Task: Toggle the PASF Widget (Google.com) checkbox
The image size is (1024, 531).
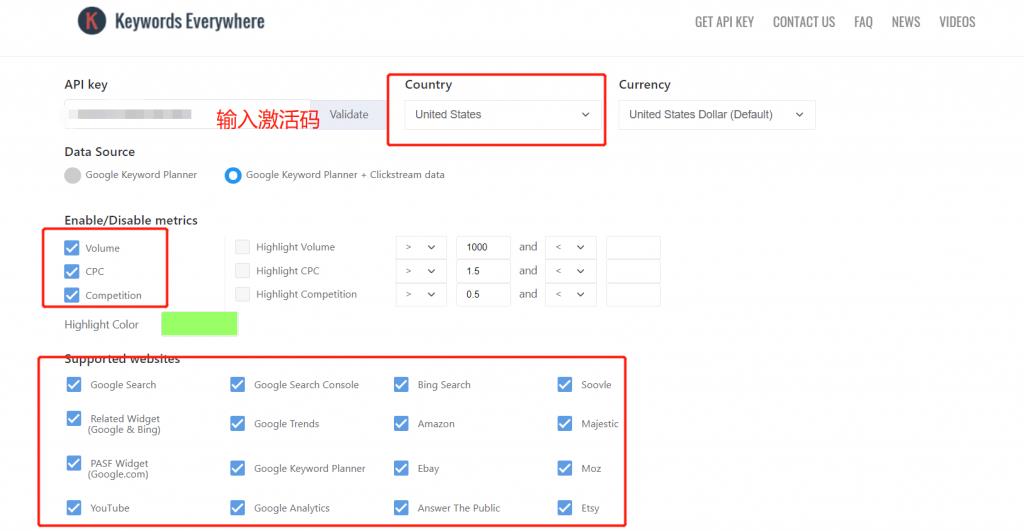Action: 74,464
